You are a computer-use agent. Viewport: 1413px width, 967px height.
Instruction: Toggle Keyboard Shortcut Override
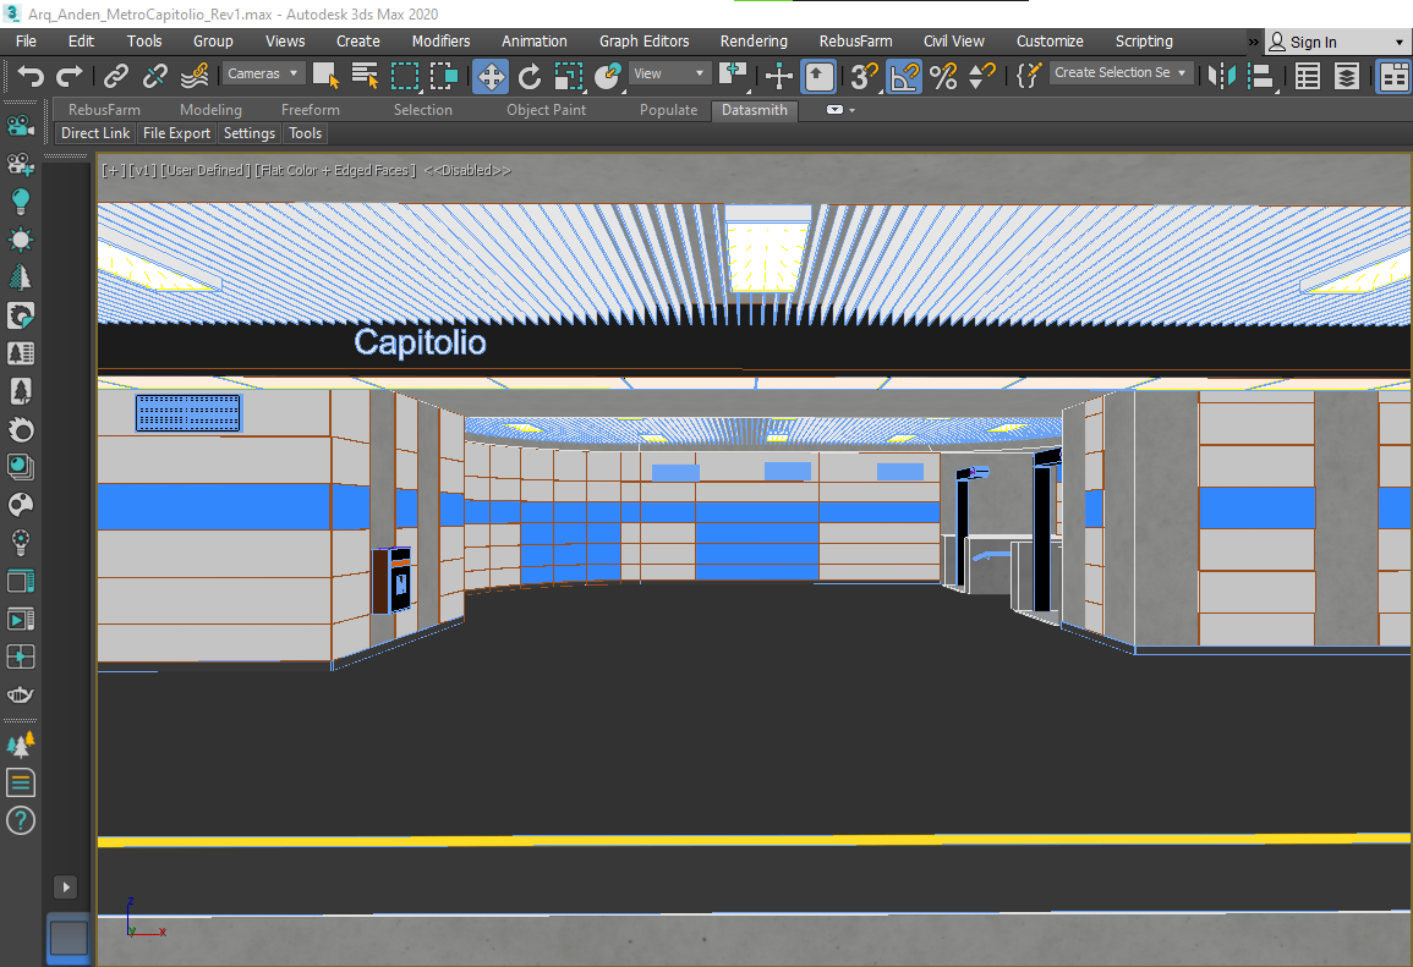tap(818, 76)
